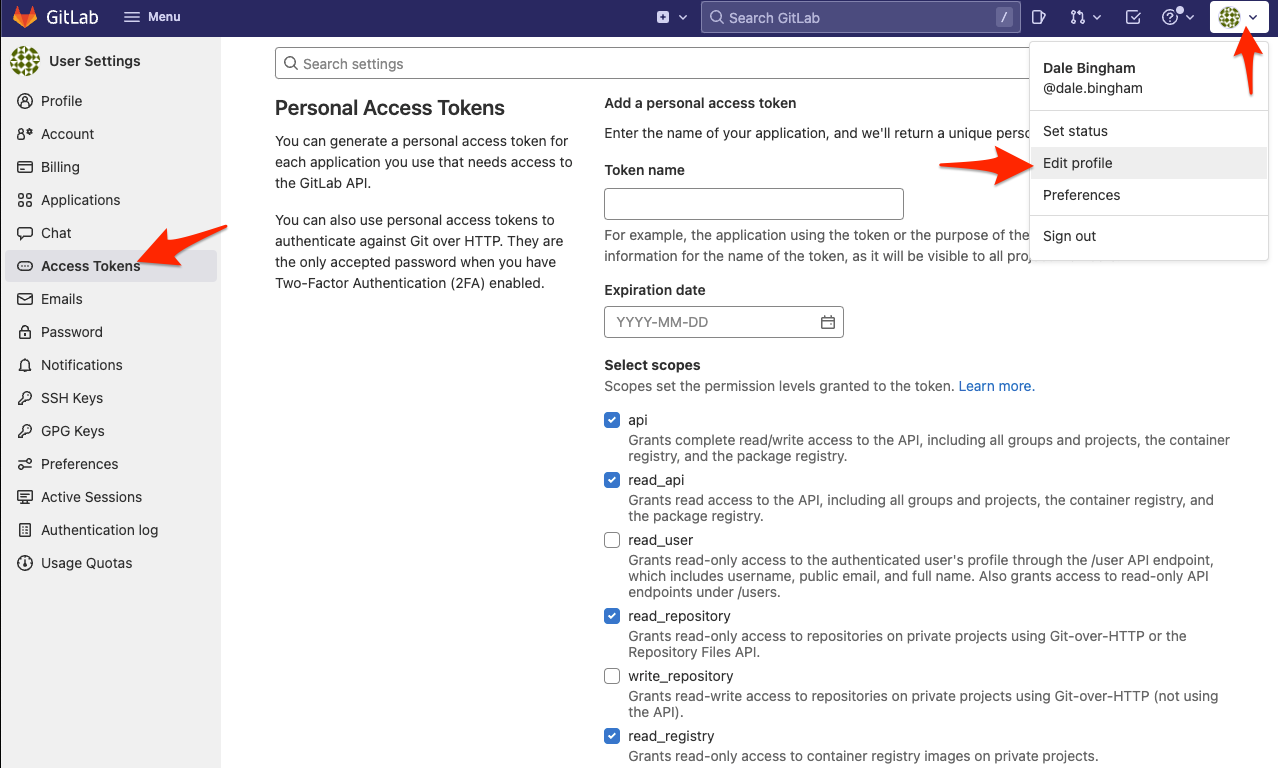Uncheck the read_api scope checkbox
This screenshot has height=768, width=1278.
pos(612,480)
